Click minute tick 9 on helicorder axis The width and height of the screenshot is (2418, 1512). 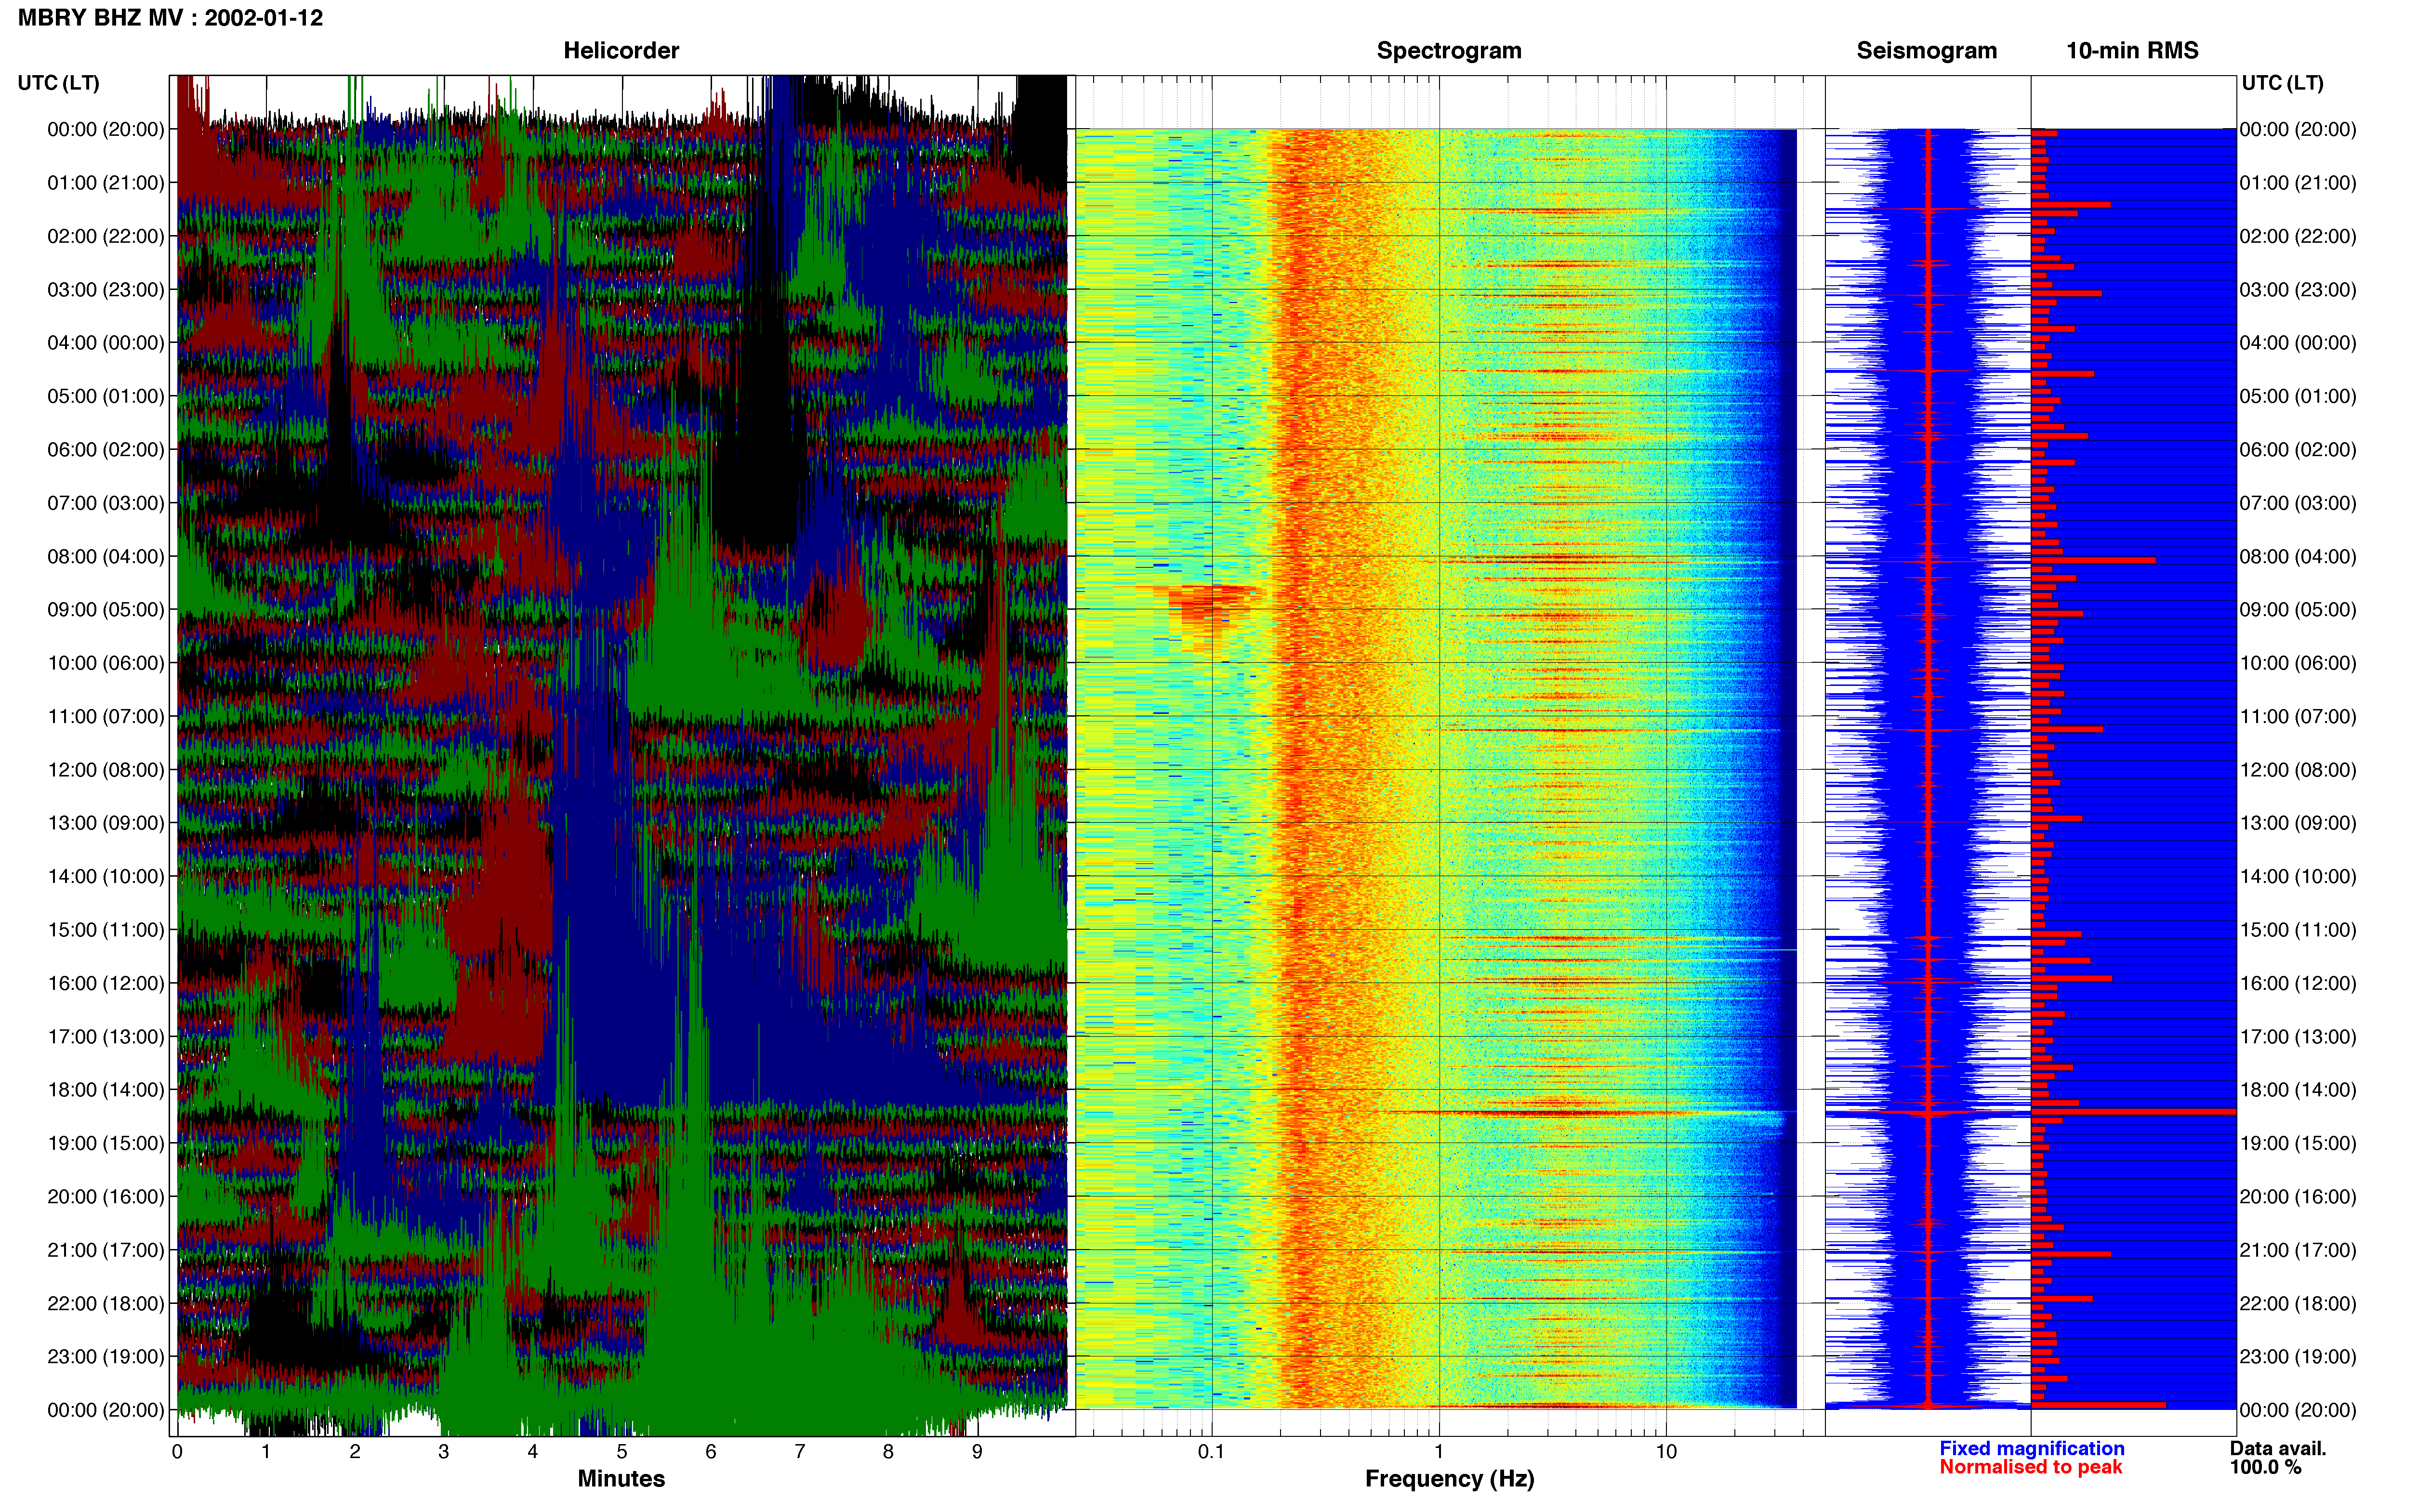977,1451
